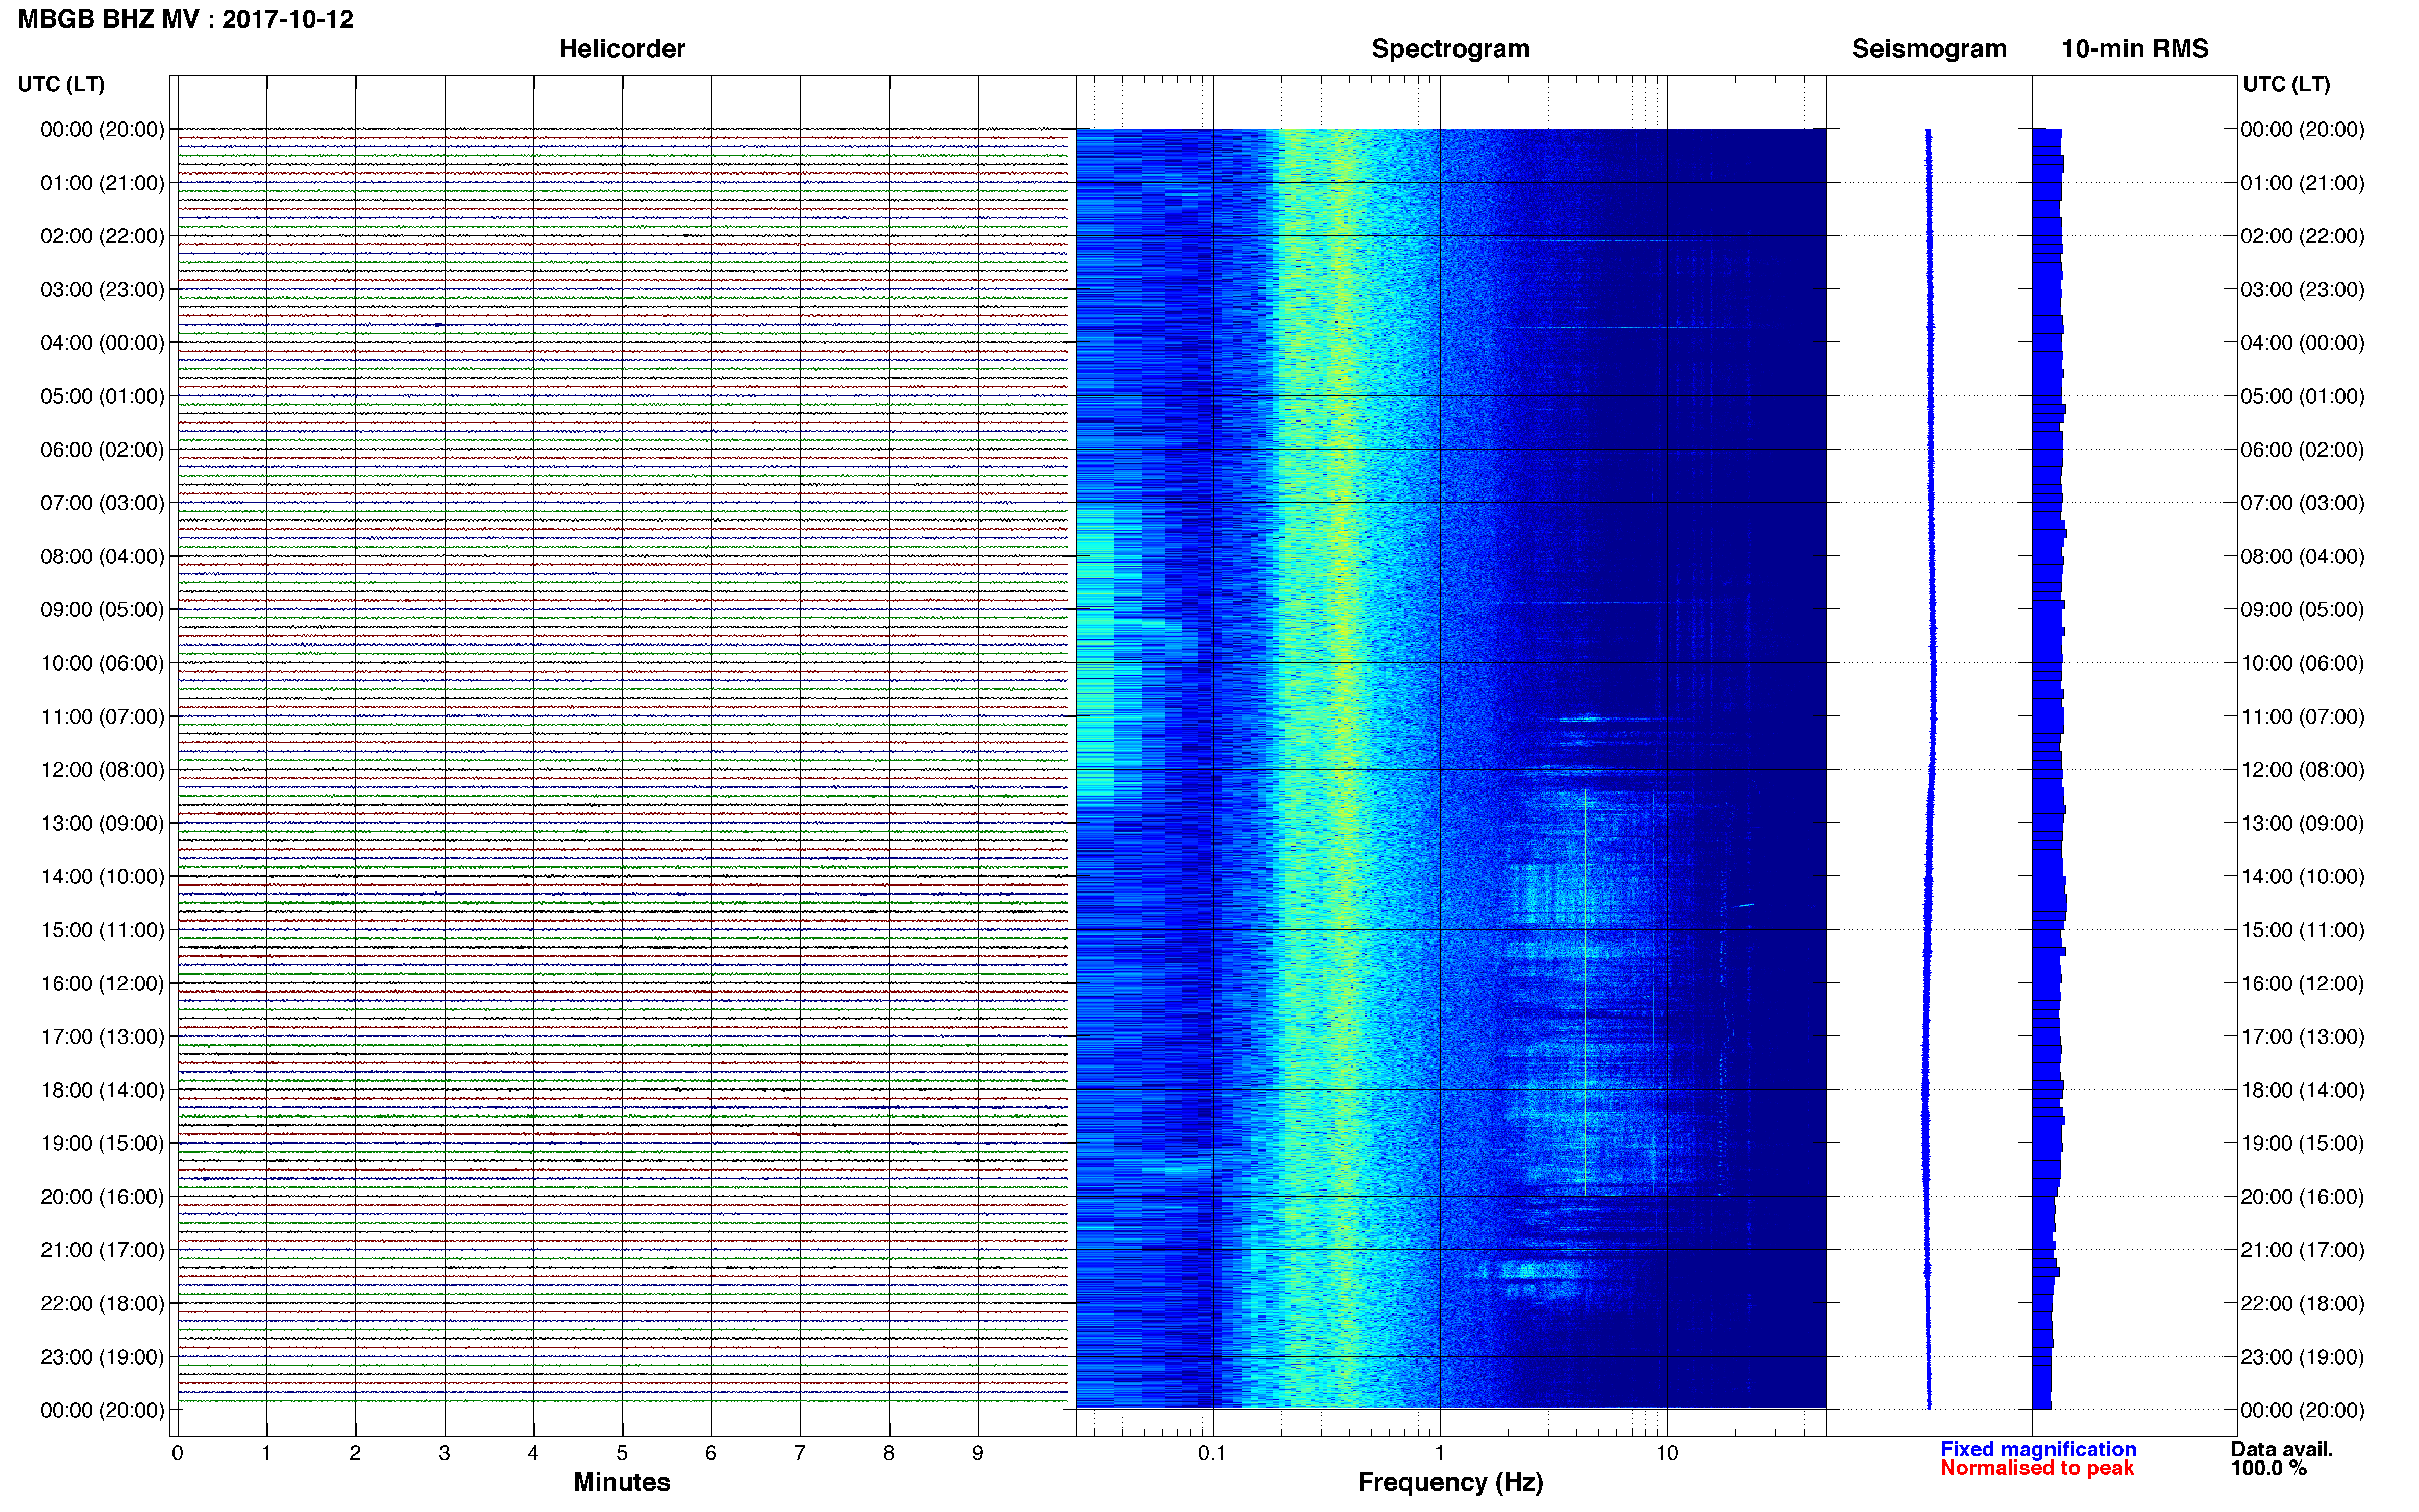The width and height of the screenshot is (2419, 1512).
Task: Click 'UTC (LT)' label beside the Helicorder
Action: coord(61,84)
